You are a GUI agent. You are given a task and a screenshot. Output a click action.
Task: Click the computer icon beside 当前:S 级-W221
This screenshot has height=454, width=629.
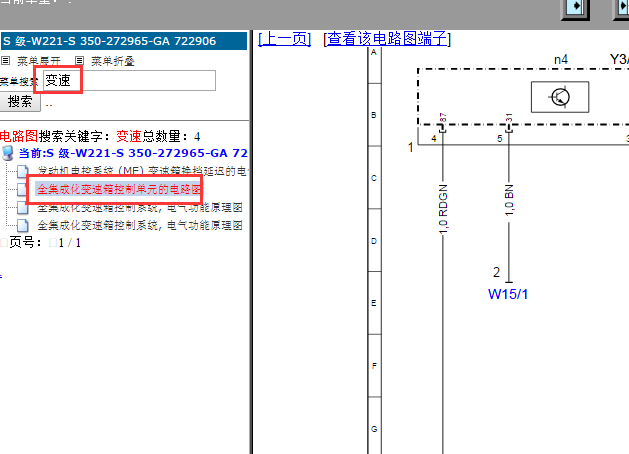[x=8, y=153]
